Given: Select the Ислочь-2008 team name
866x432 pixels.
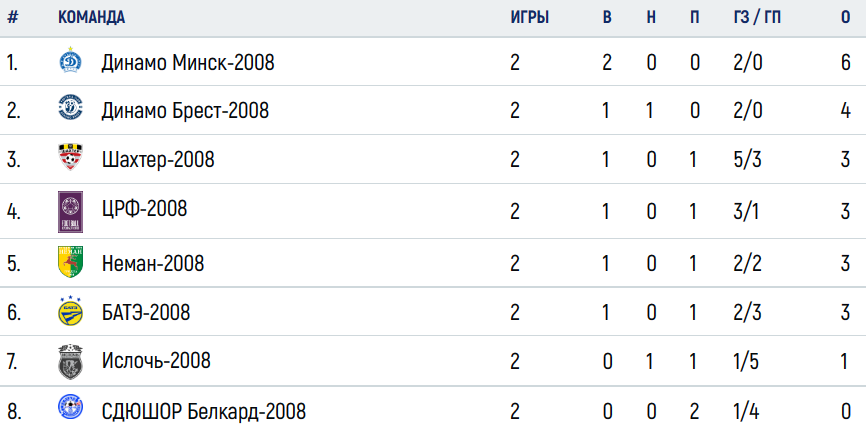Looking at the screenshot, I should (x=156, y=361).
